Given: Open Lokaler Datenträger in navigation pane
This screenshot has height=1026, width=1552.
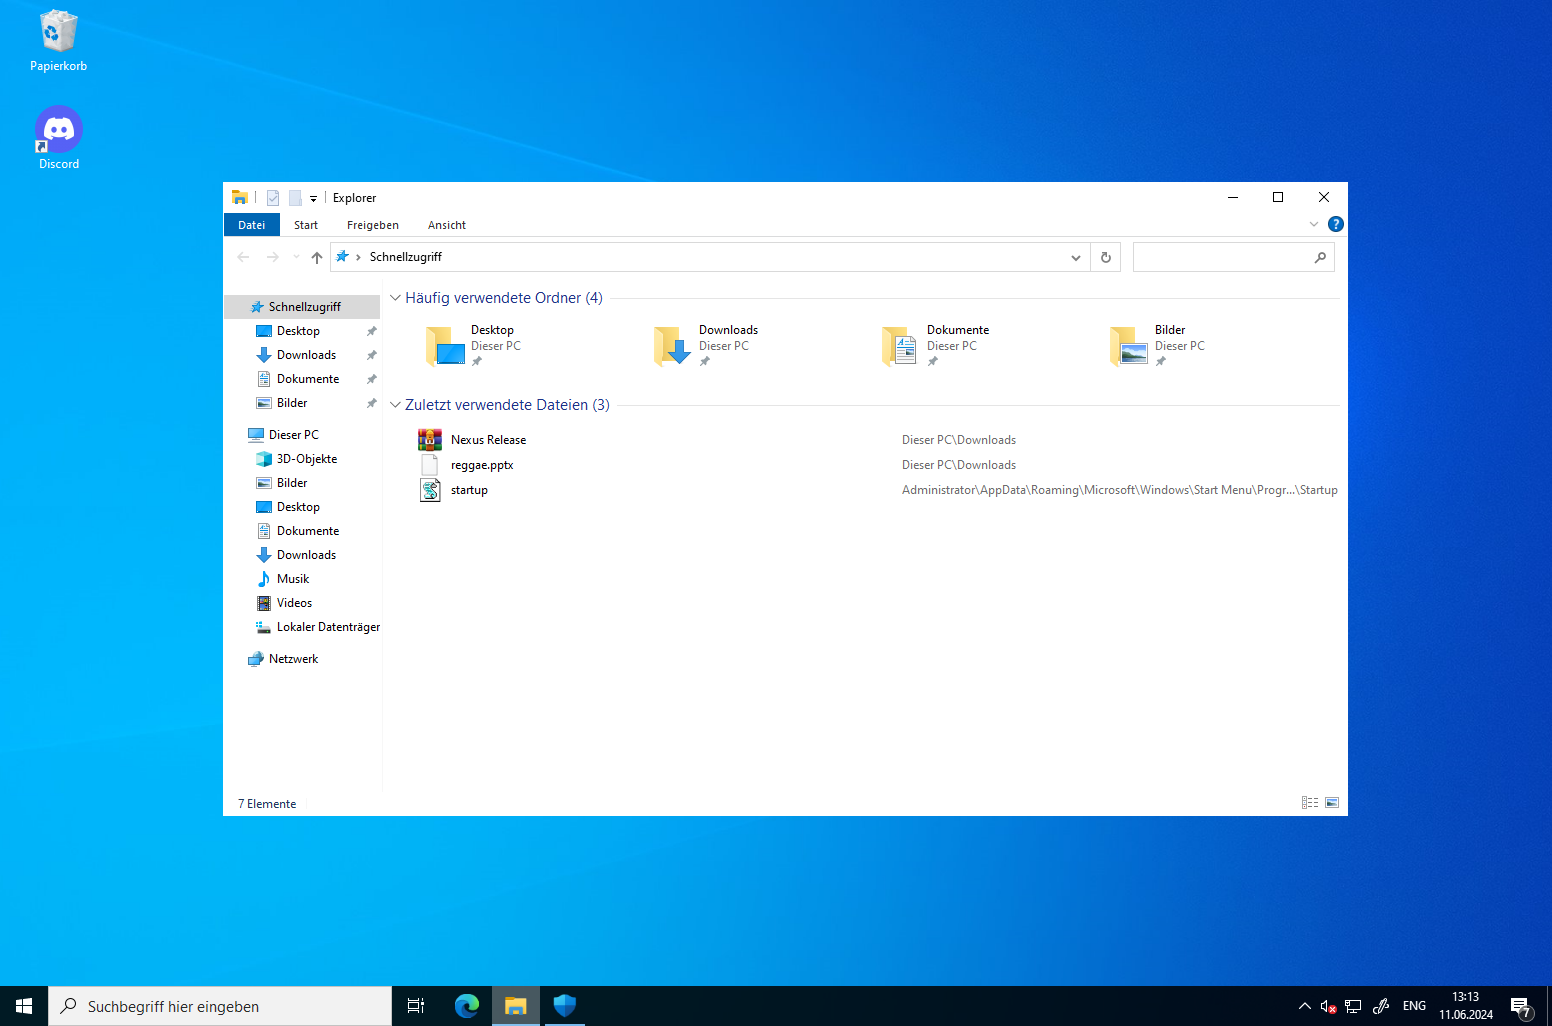Looking at the screenshot, I should pyautogui.click(x=302, y=627).
